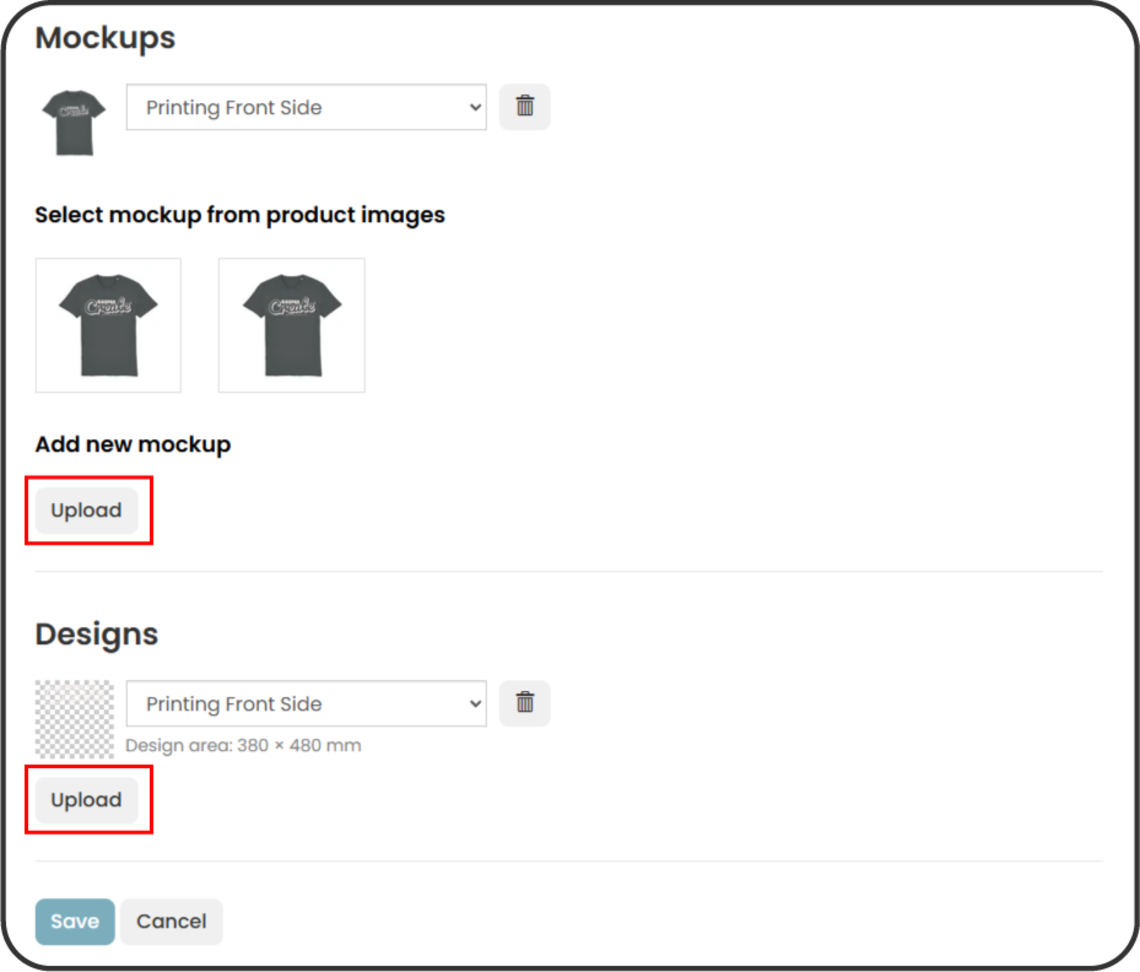Open the design placement dropdown
Screen dimensions: 1140x972
[305, 703]
